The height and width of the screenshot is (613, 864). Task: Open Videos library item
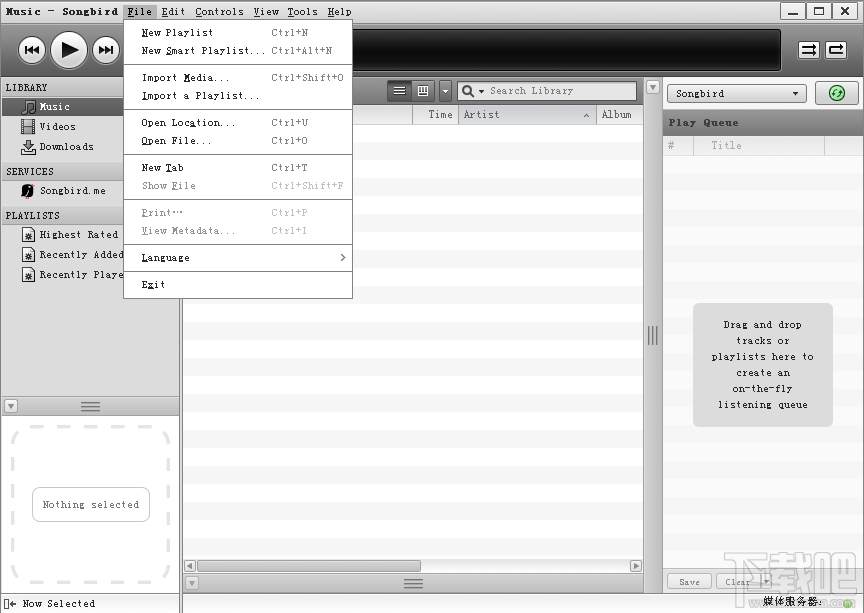[62, 127]
